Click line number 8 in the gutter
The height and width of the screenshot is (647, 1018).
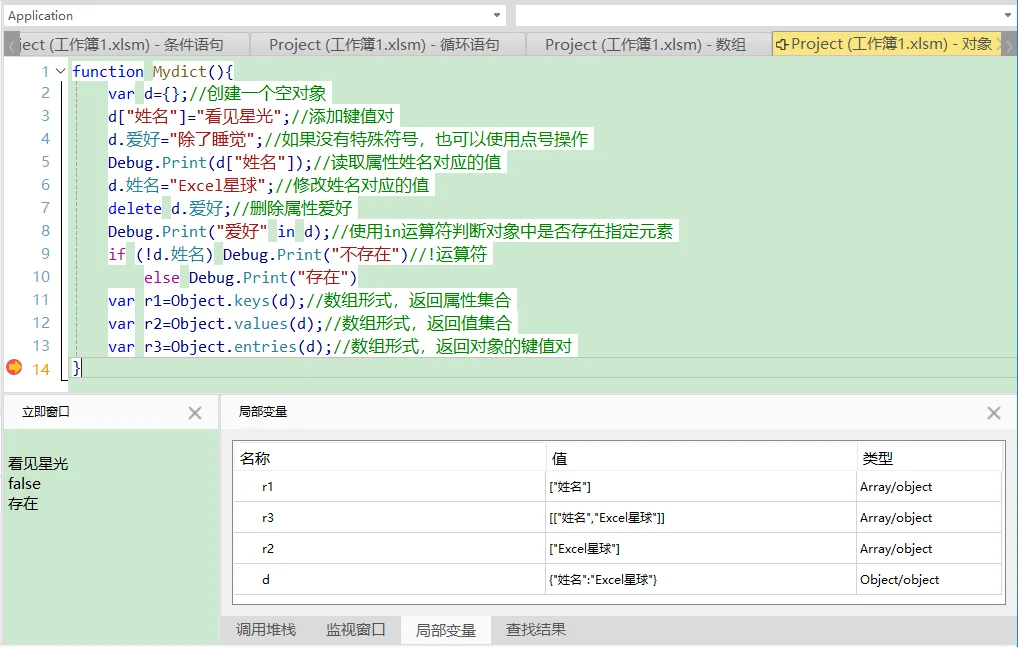[x=45, y=231]
